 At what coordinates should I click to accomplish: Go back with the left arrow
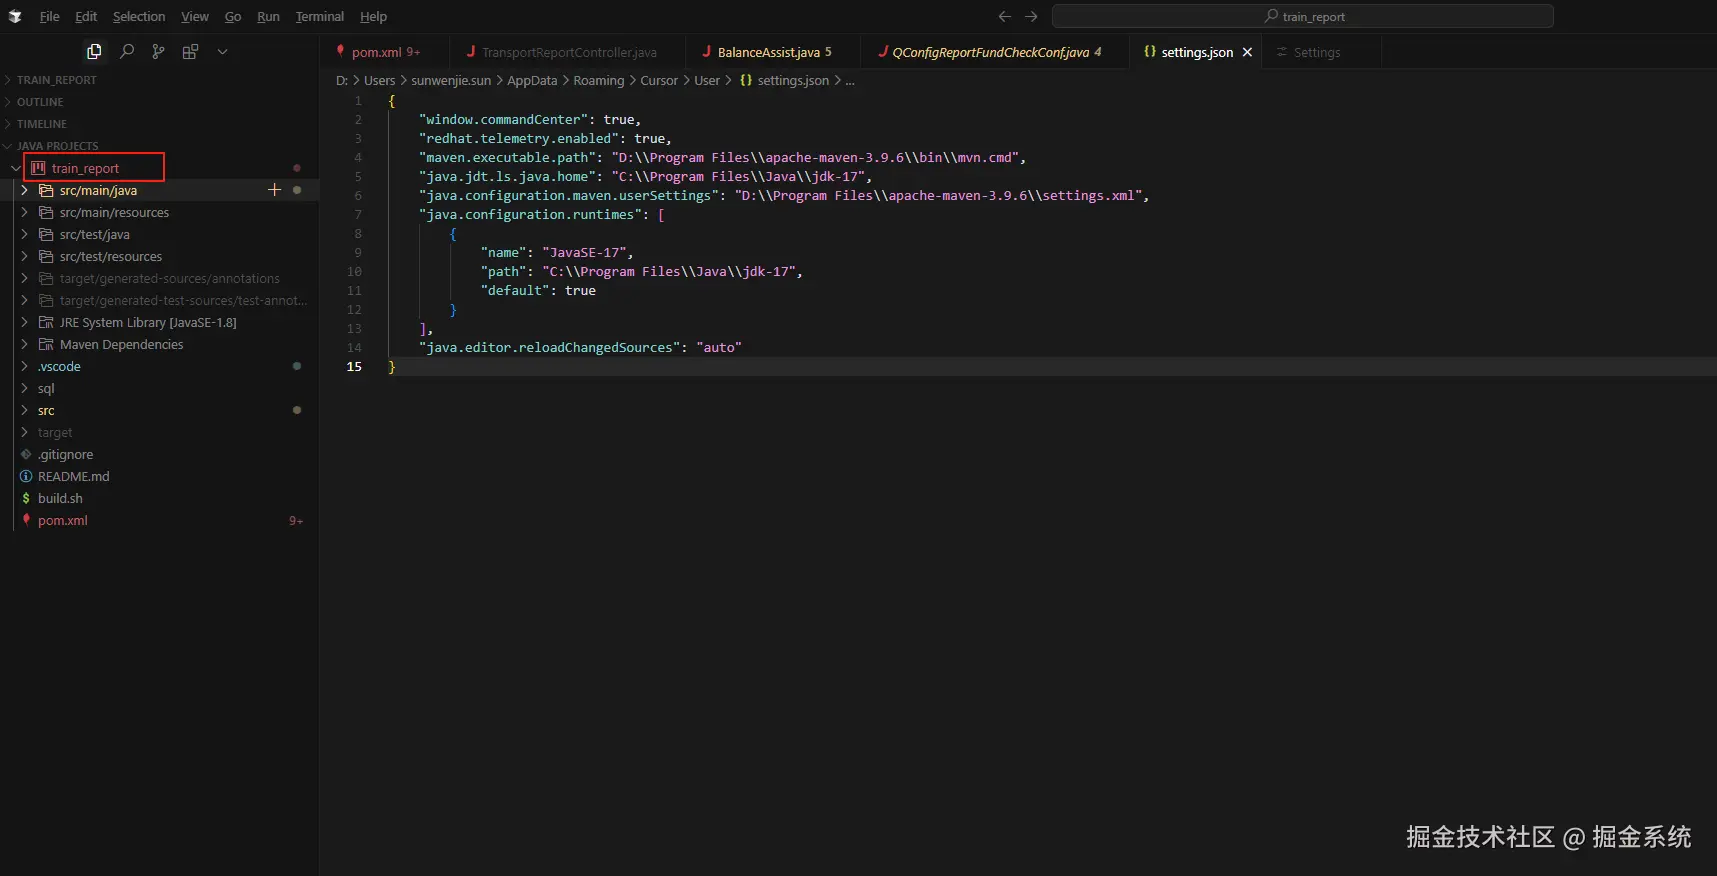[x=1005, y=16]
